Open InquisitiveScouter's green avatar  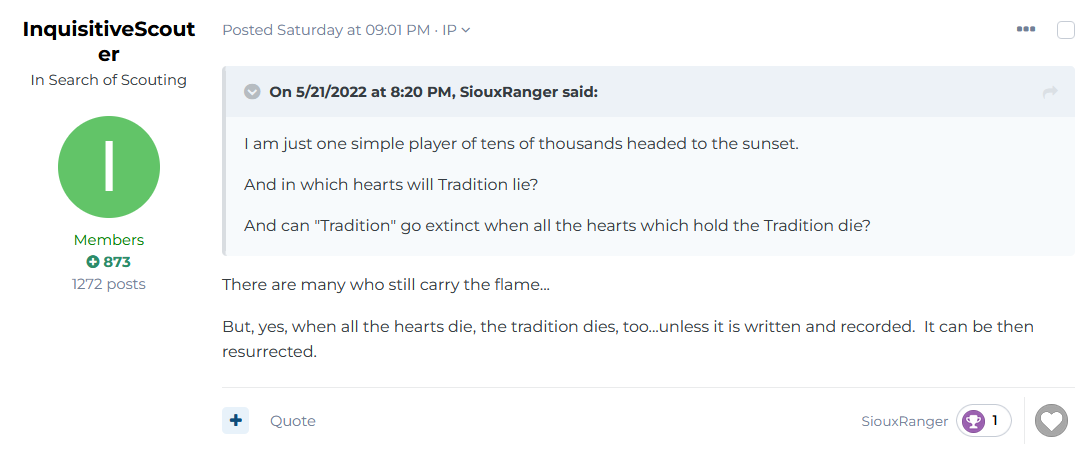pyautogui.click(x=109, y=167)
